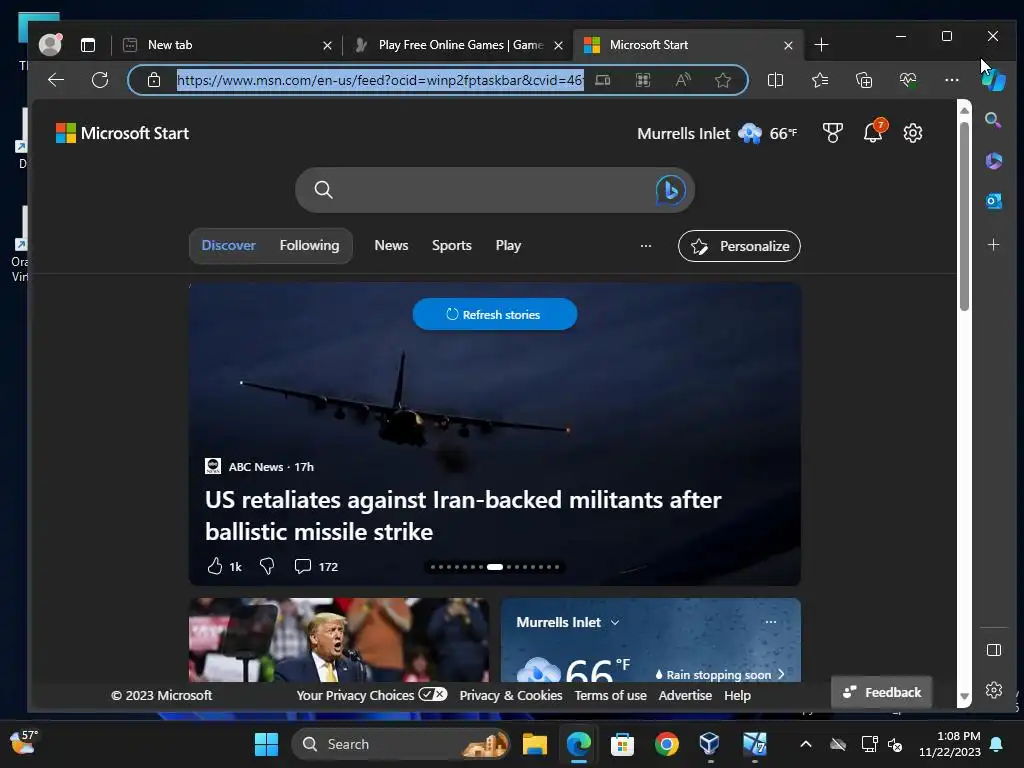Screen dimensions: 1024x768
Task: Open the Help footer link
Action: 737,696
